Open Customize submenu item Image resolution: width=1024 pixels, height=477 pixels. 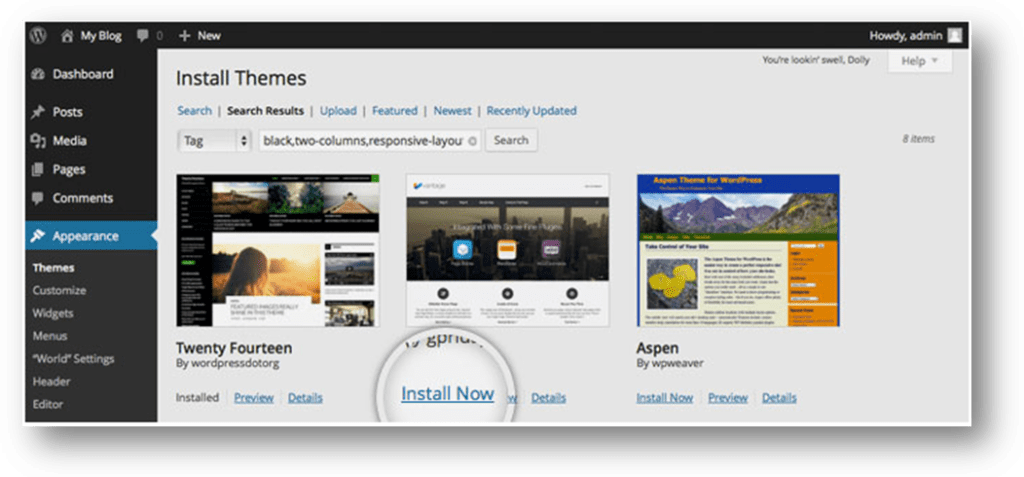click(59, 290)
